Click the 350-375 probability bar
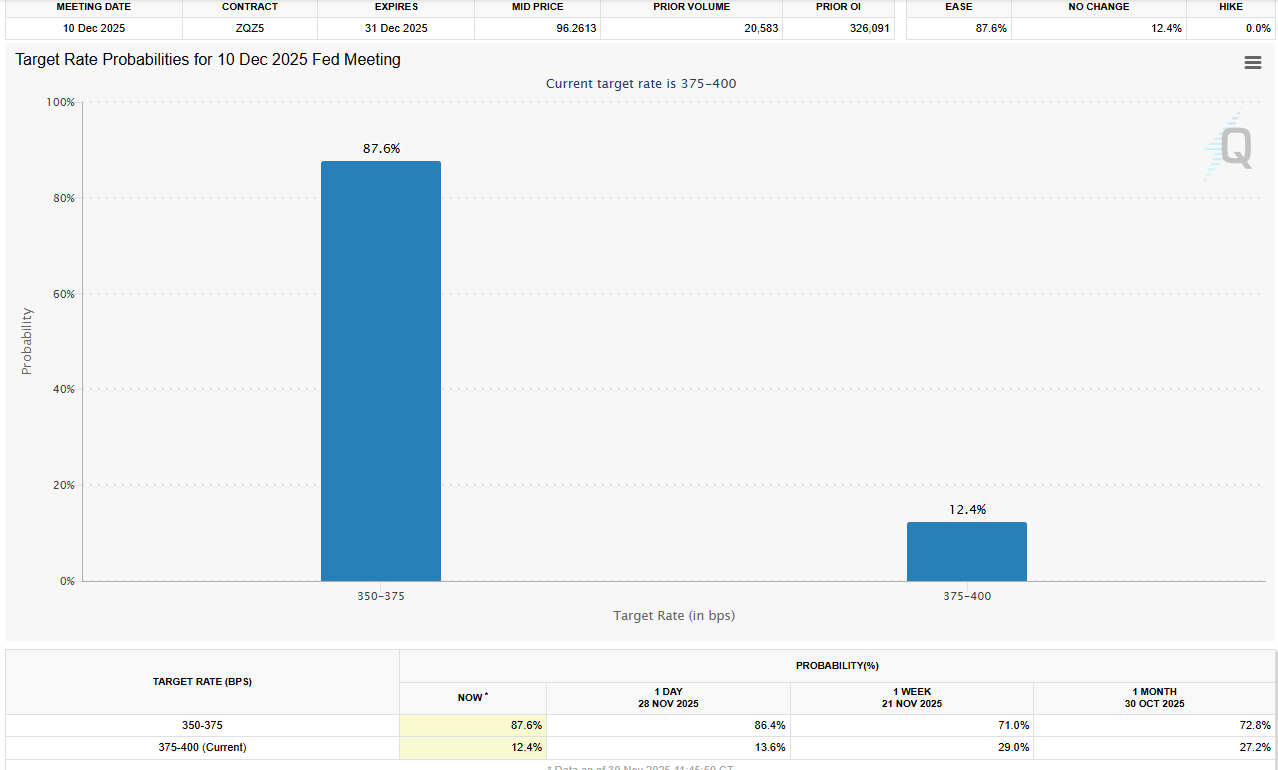Image resolution: width=1278 pixels, height=770 pixels. (380, 370)
